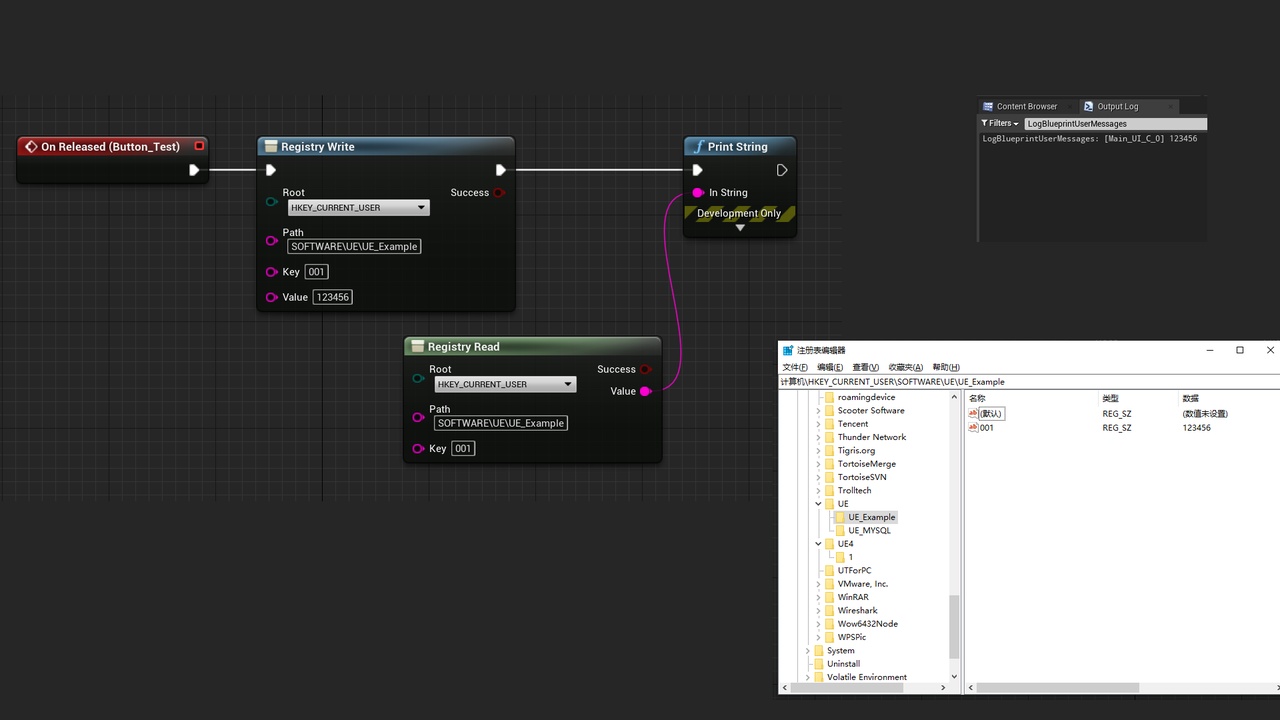Select the UE_MYSQL registry key

click(869, 531)
